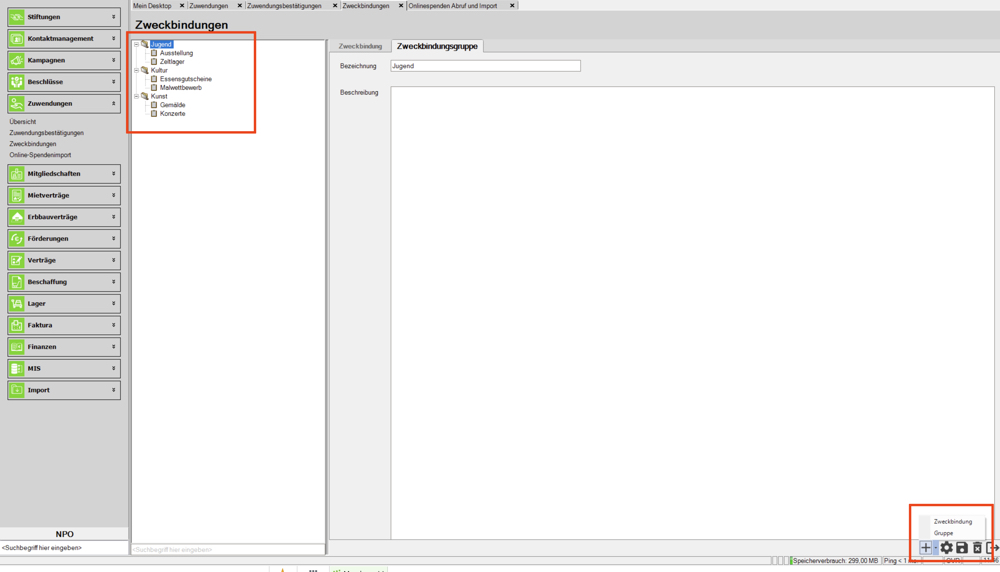Click the Stiftungen sidebar icon
Viewport: 1000px width, 572px height.
pyautogui.click(x=17, y=17)
